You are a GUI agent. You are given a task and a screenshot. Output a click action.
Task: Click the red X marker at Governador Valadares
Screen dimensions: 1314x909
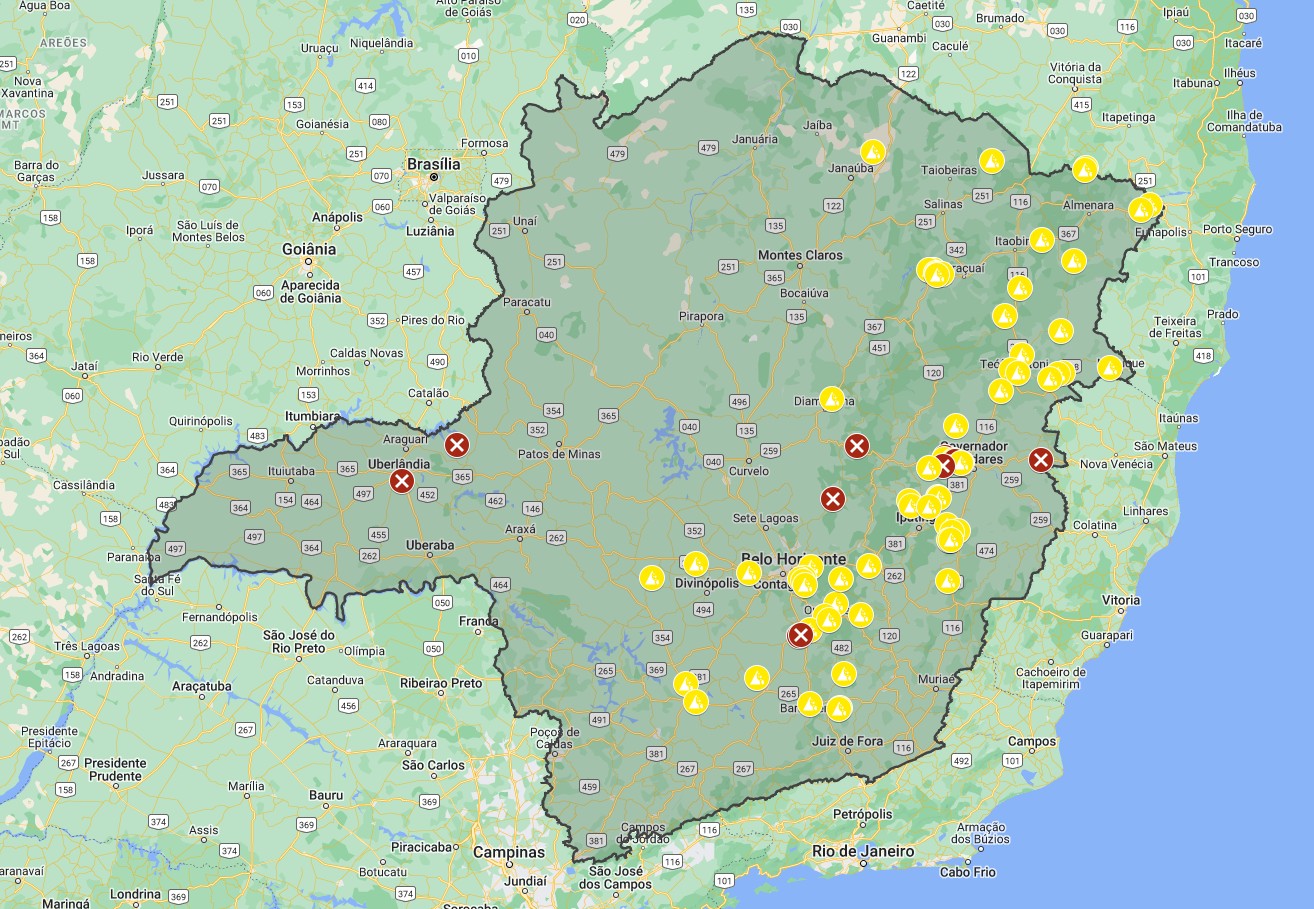[944, 464]
